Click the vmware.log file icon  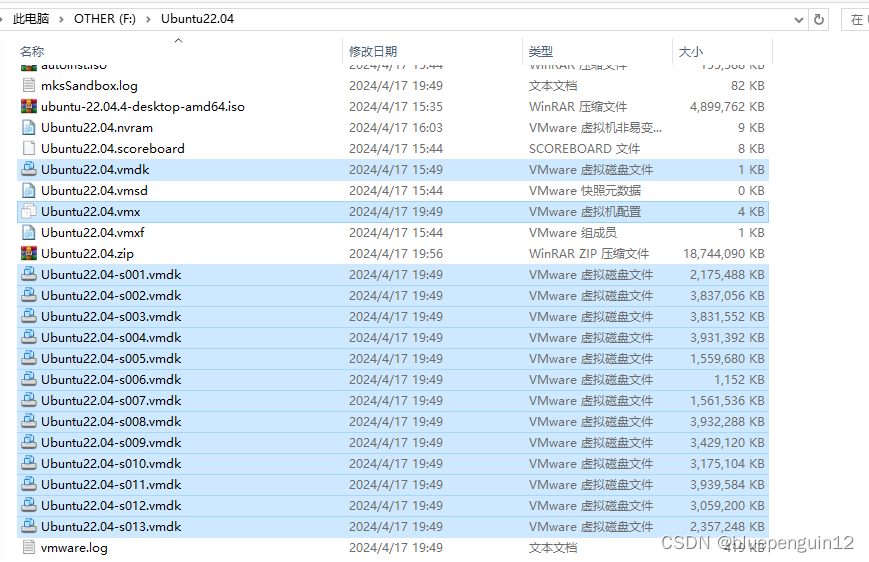coord(29,548)
